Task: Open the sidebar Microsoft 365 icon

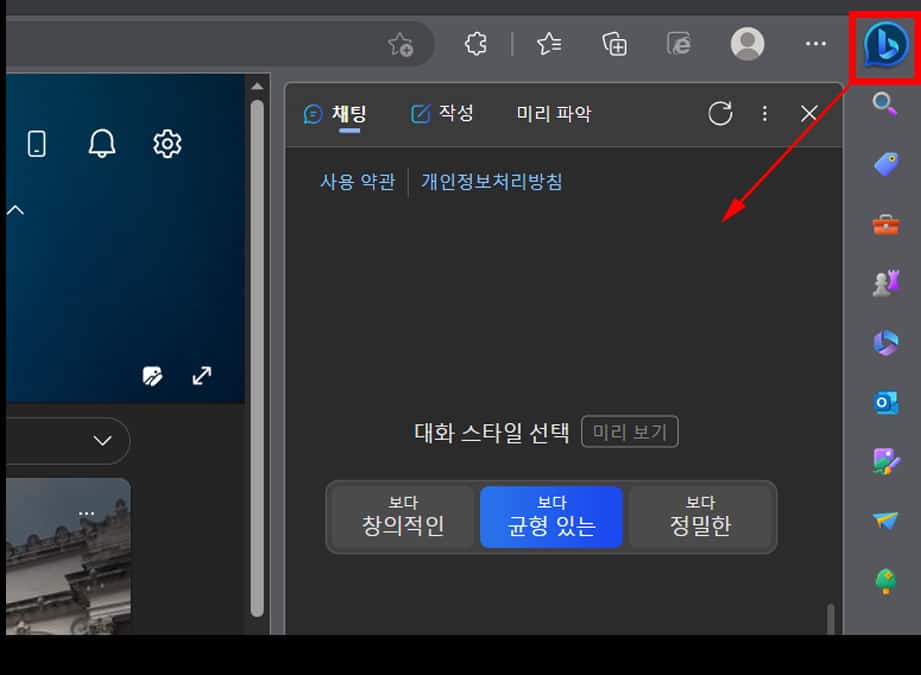Action: [x=886, y=343]
